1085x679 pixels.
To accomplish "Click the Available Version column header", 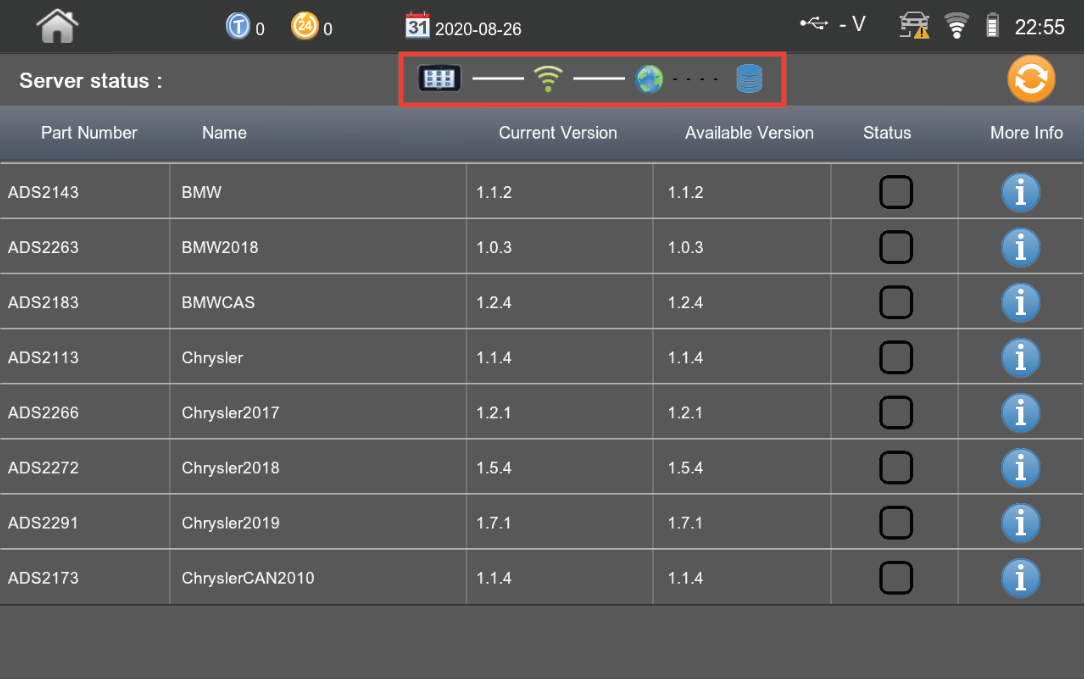I will [x=749, y=133].
